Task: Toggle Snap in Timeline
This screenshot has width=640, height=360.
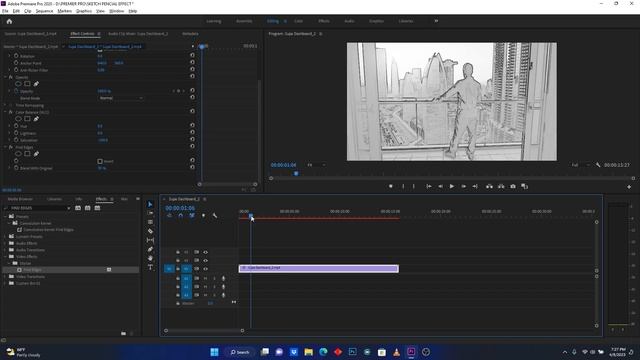Action: pos(180,216)
